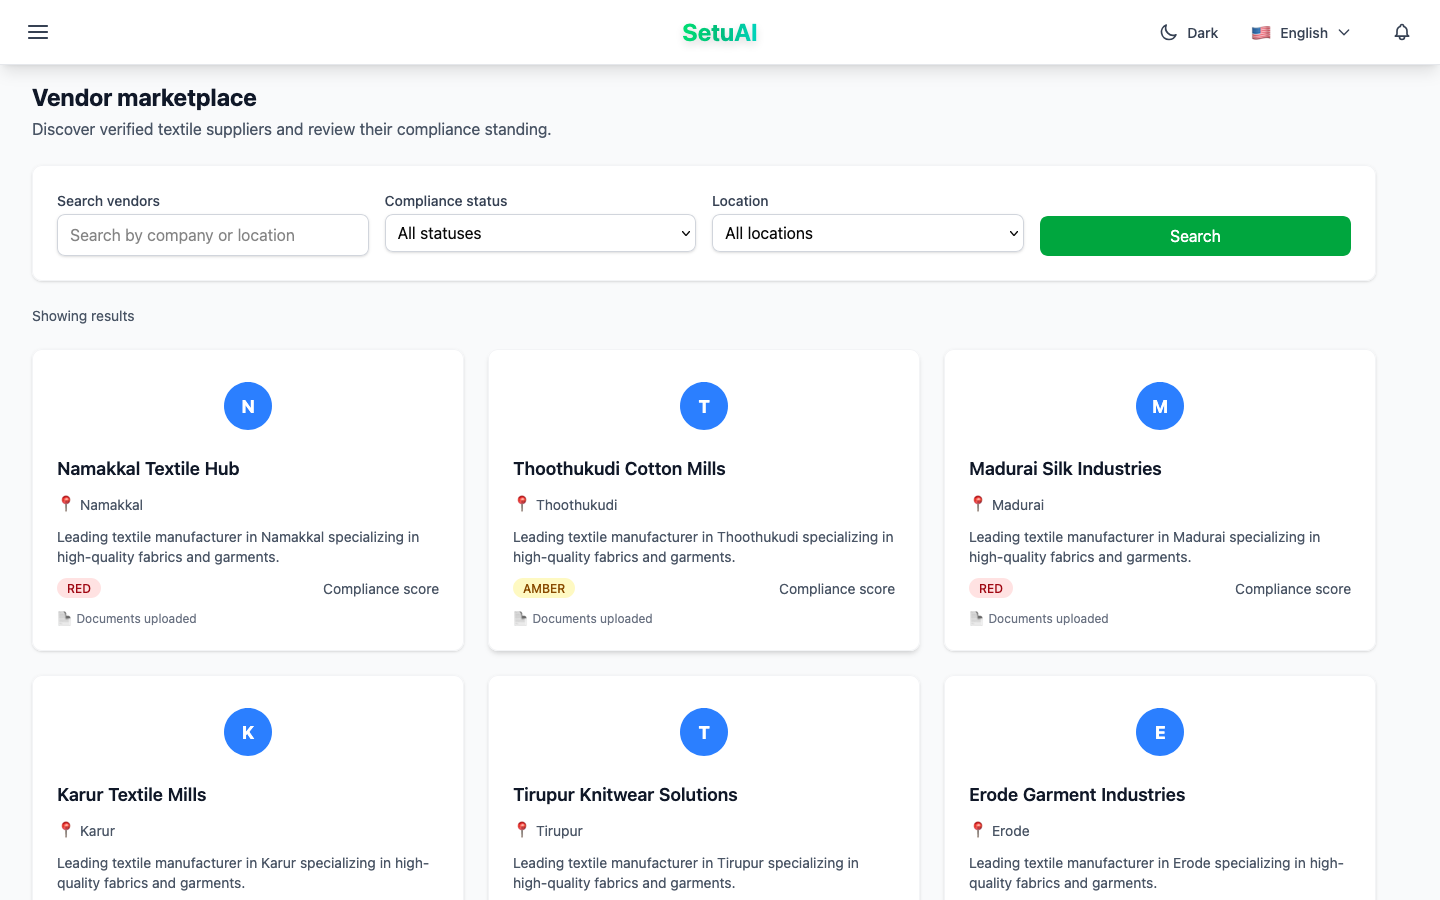Open the All statuses compliance dropdown

tap(540, 233)
